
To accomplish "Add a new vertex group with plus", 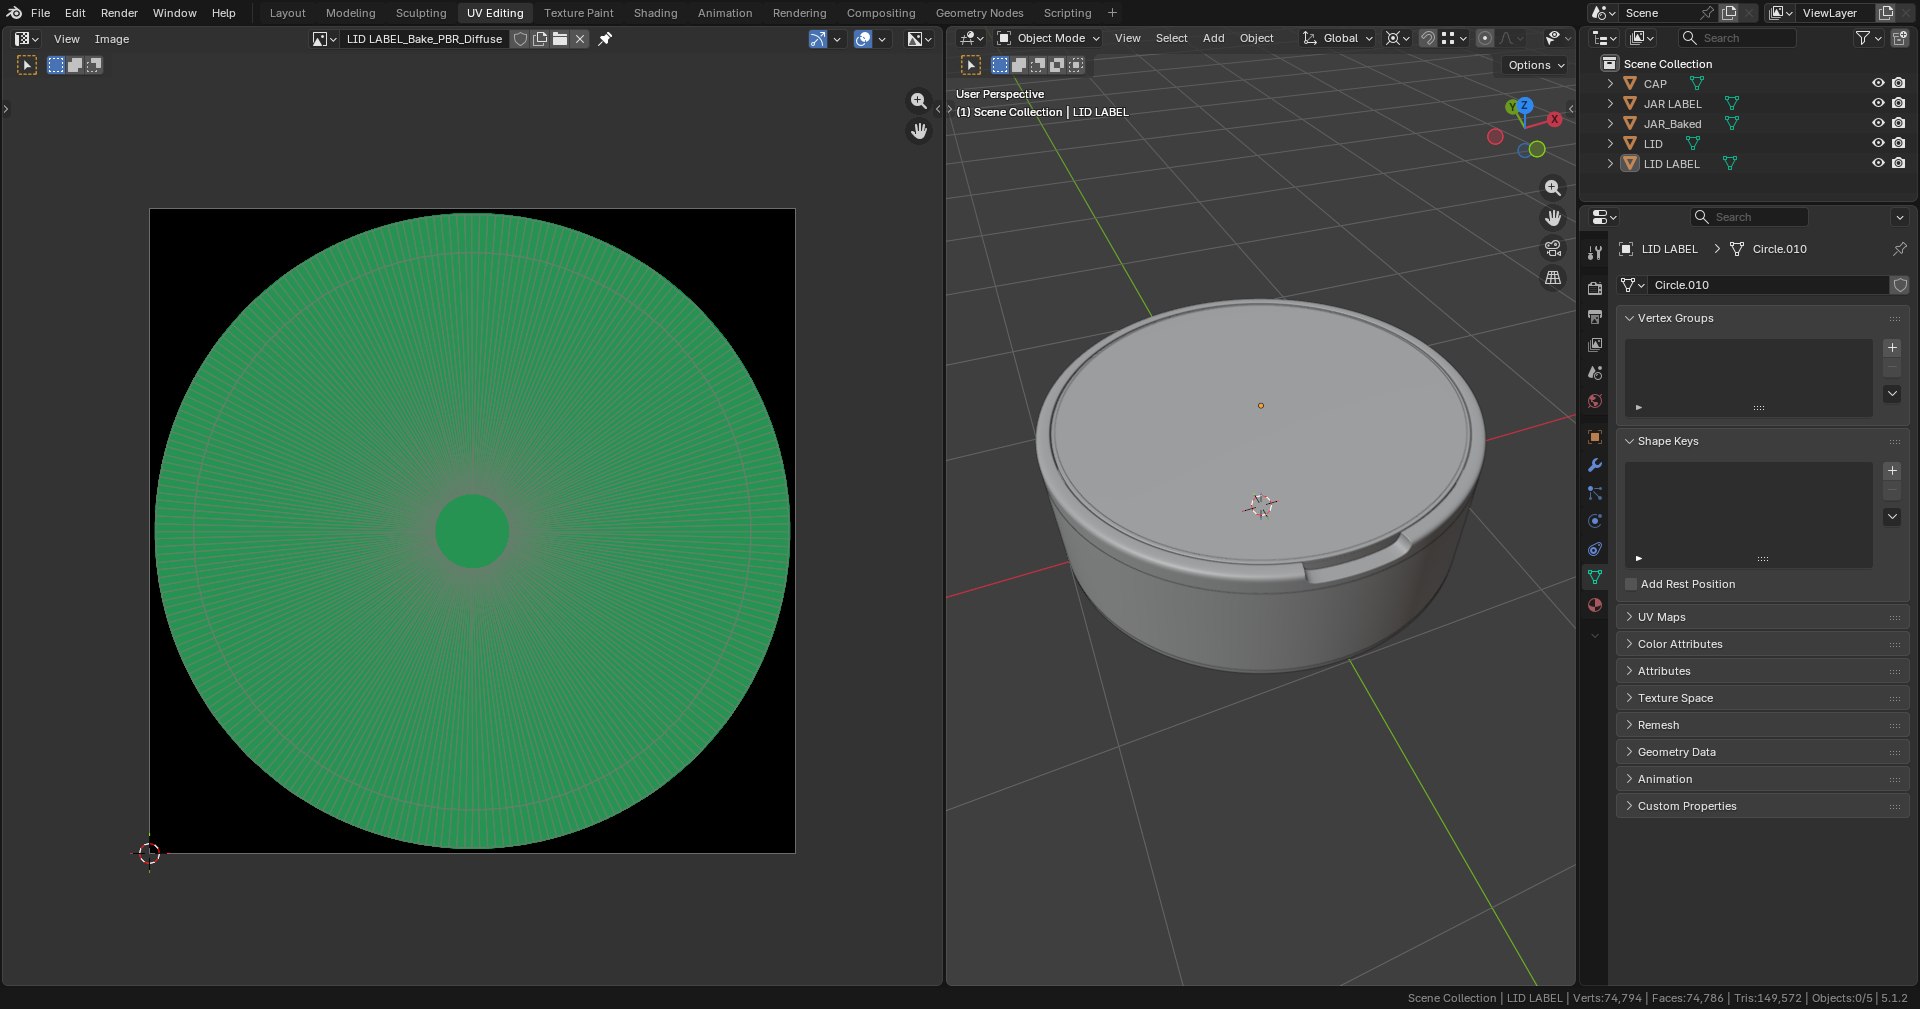I will click(1892, 348).
